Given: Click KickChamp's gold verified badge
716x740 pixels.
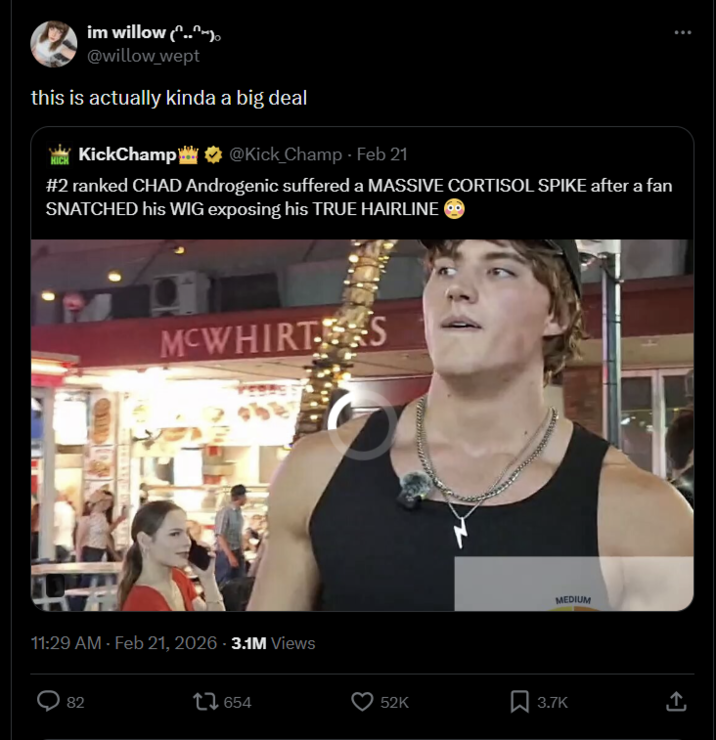Looking at the screenshot, I should tap(214, 154).
